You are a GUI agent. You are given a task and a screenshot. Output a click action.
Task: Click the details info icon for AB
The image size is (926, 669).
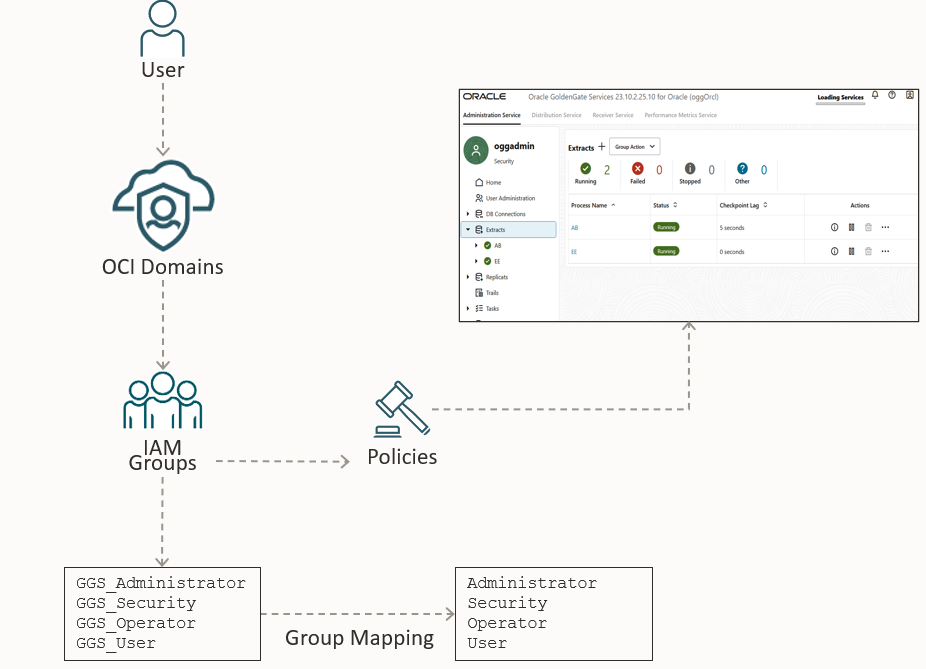pyautogui.click(x=835, y=227)
